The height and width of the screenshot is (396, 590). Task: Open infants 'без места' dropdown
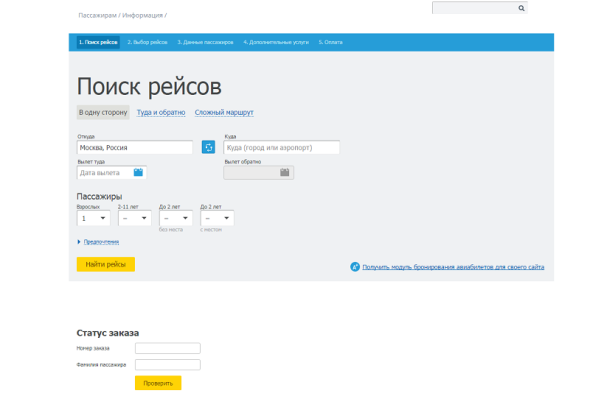[x=176, y=218]
